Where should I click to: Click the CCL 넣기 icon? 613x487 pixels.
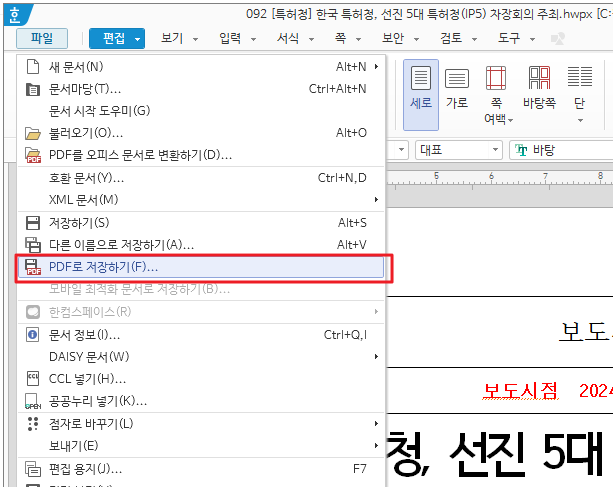tap(33, 378)
